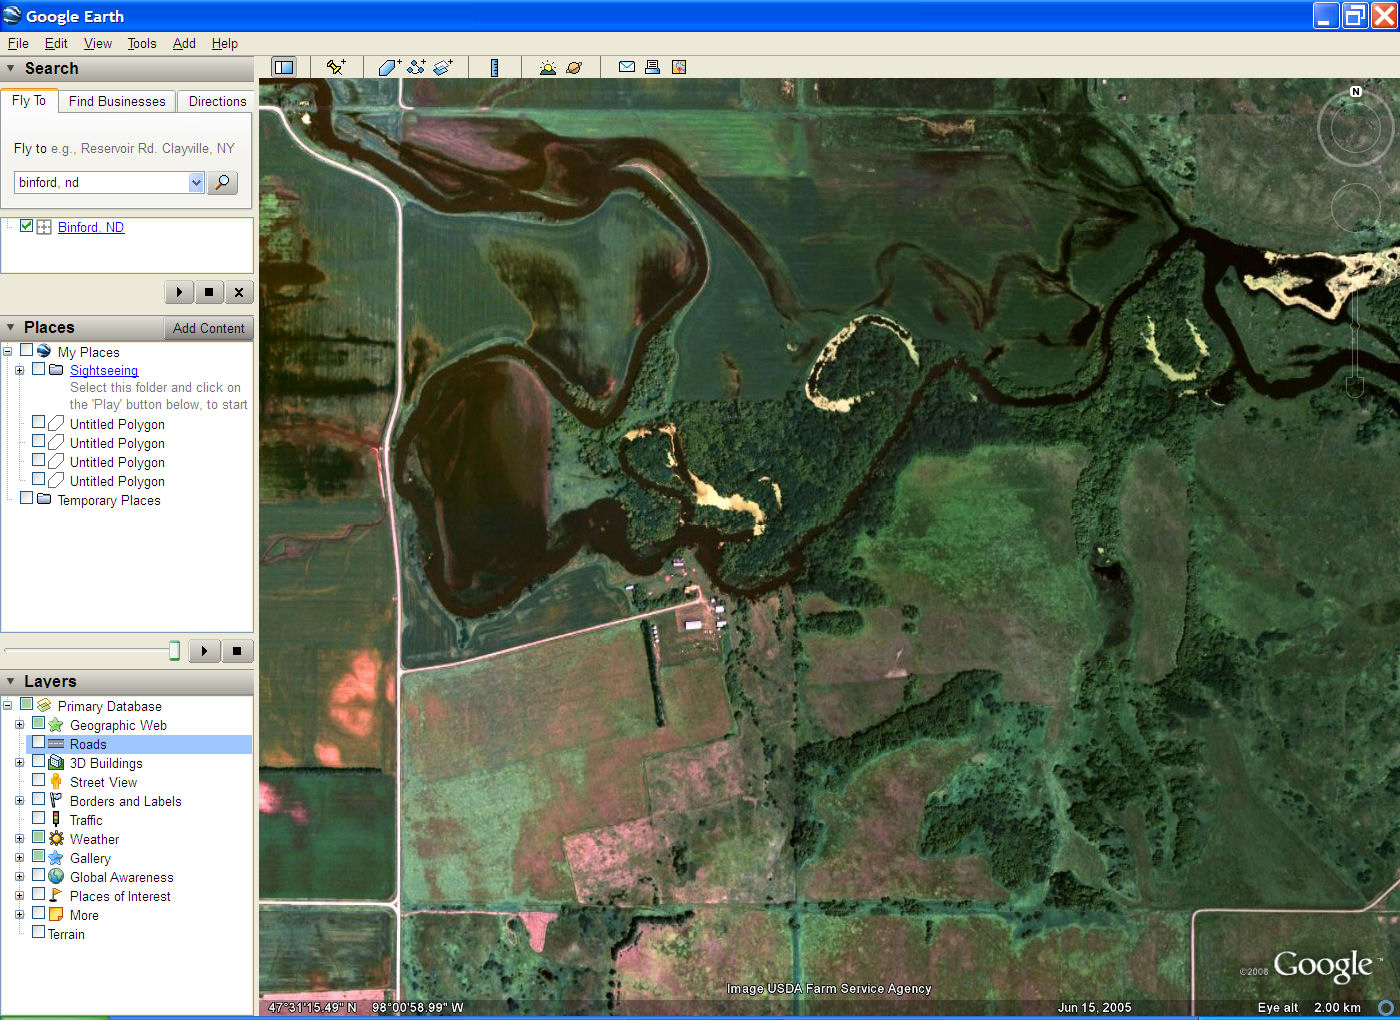The height and width of the screenshot is (1020, 1400).
Task: Open the View menu
Action: pos(98,43)
